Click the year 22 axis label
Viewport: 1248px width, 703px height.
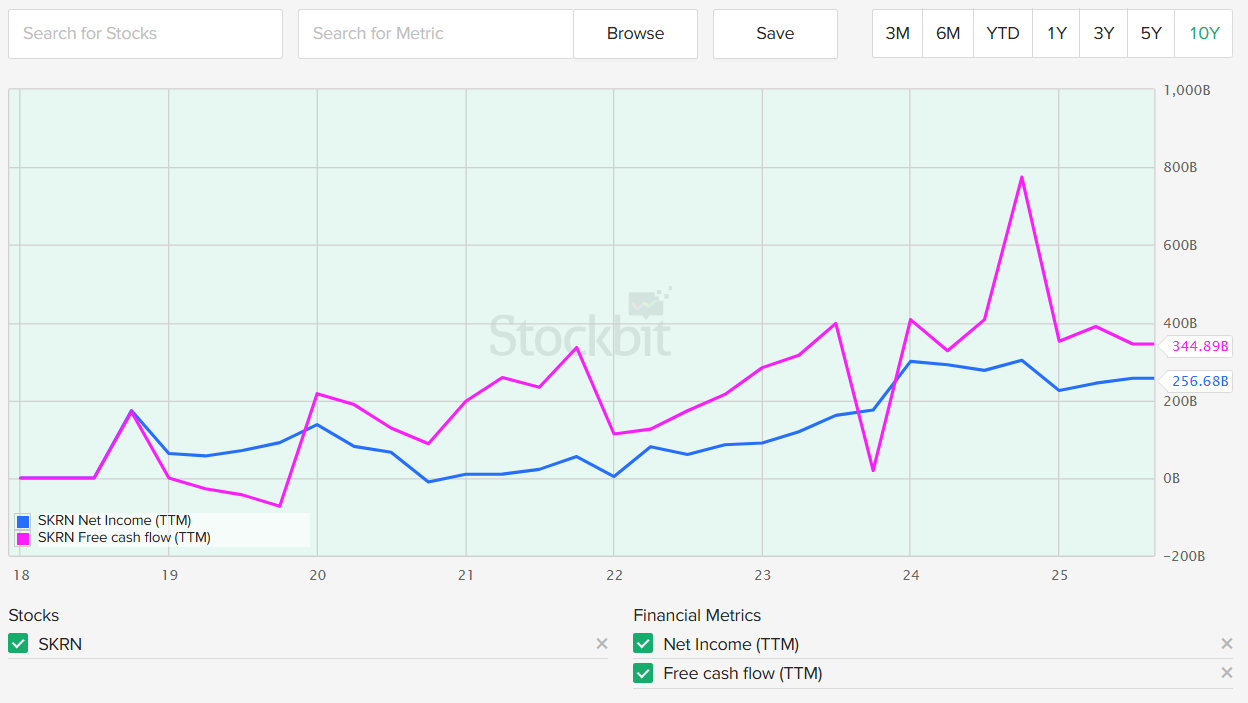[614, 575]
